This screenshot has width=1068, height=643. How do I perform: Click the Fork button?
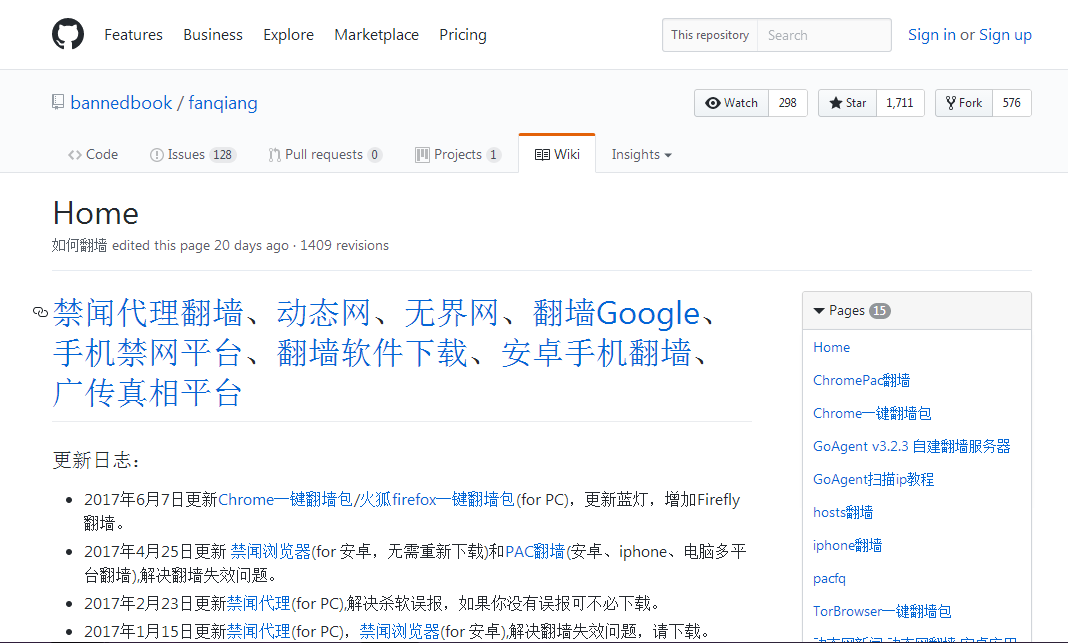tap(964, 103)
